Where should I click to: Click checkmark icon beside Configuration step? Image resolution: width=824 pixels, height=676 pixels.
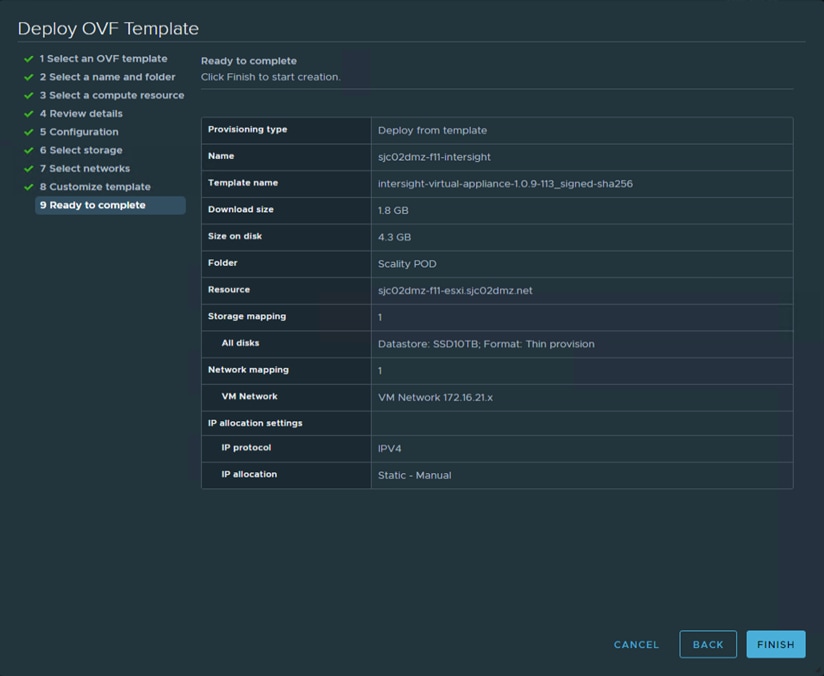coord(29,132)
